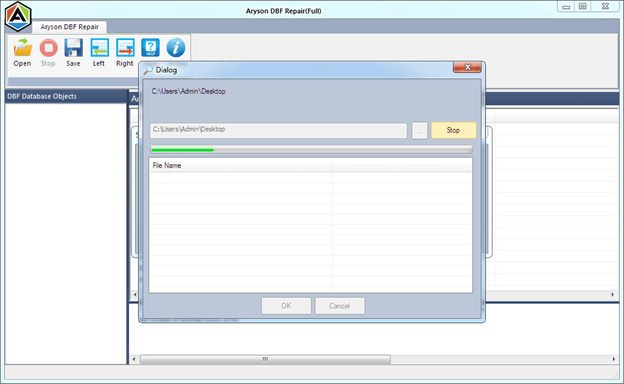Click the C:\Users\Admin\Desktop label text
The image size is (624, 384).
[x=188, y=91]
